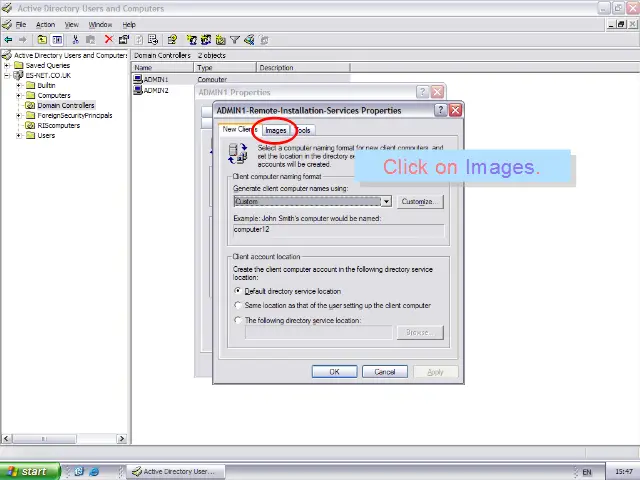Click the Internet Explorer quick launch icon
Screen dimensions: 640x480
tap(94, 471)
